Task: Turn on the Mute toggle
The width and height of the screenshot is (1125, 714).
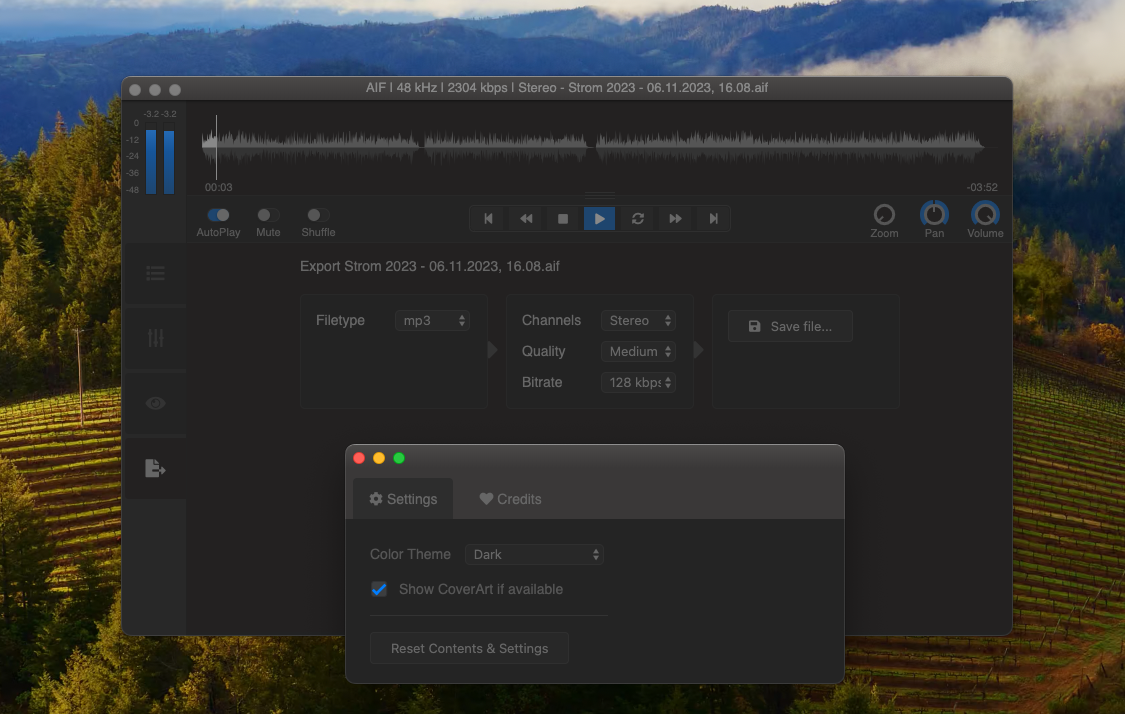Action: click(x=267, y=215)
